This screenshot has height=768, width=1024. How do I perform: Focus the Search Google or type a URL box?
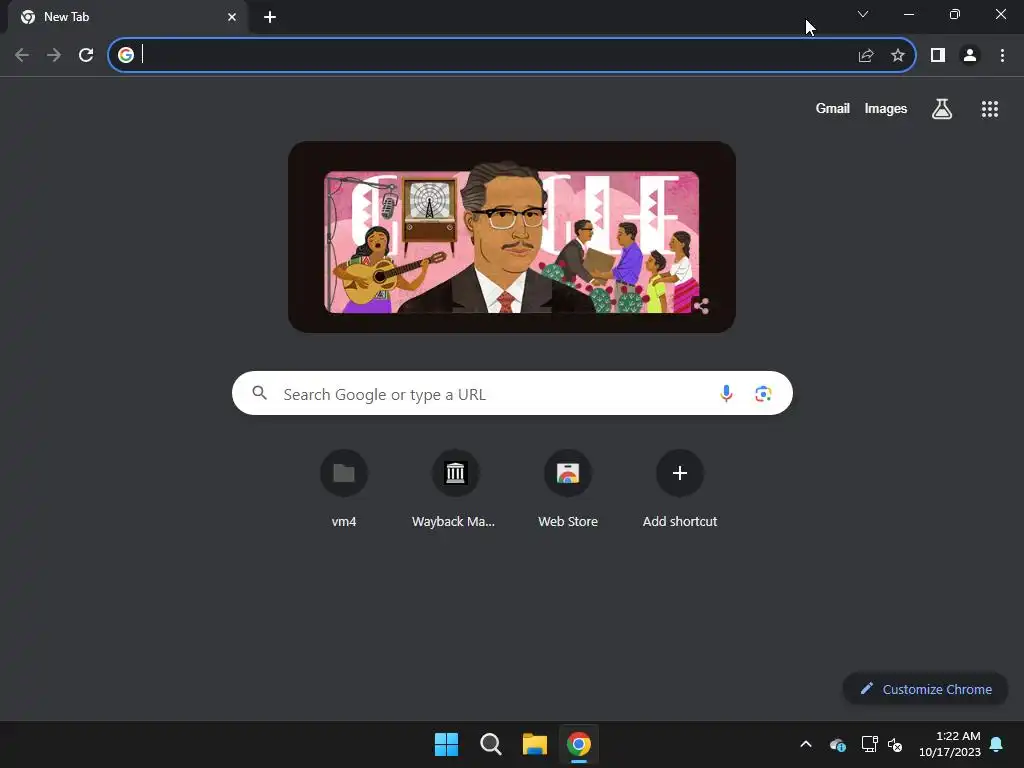pos(512,393)
